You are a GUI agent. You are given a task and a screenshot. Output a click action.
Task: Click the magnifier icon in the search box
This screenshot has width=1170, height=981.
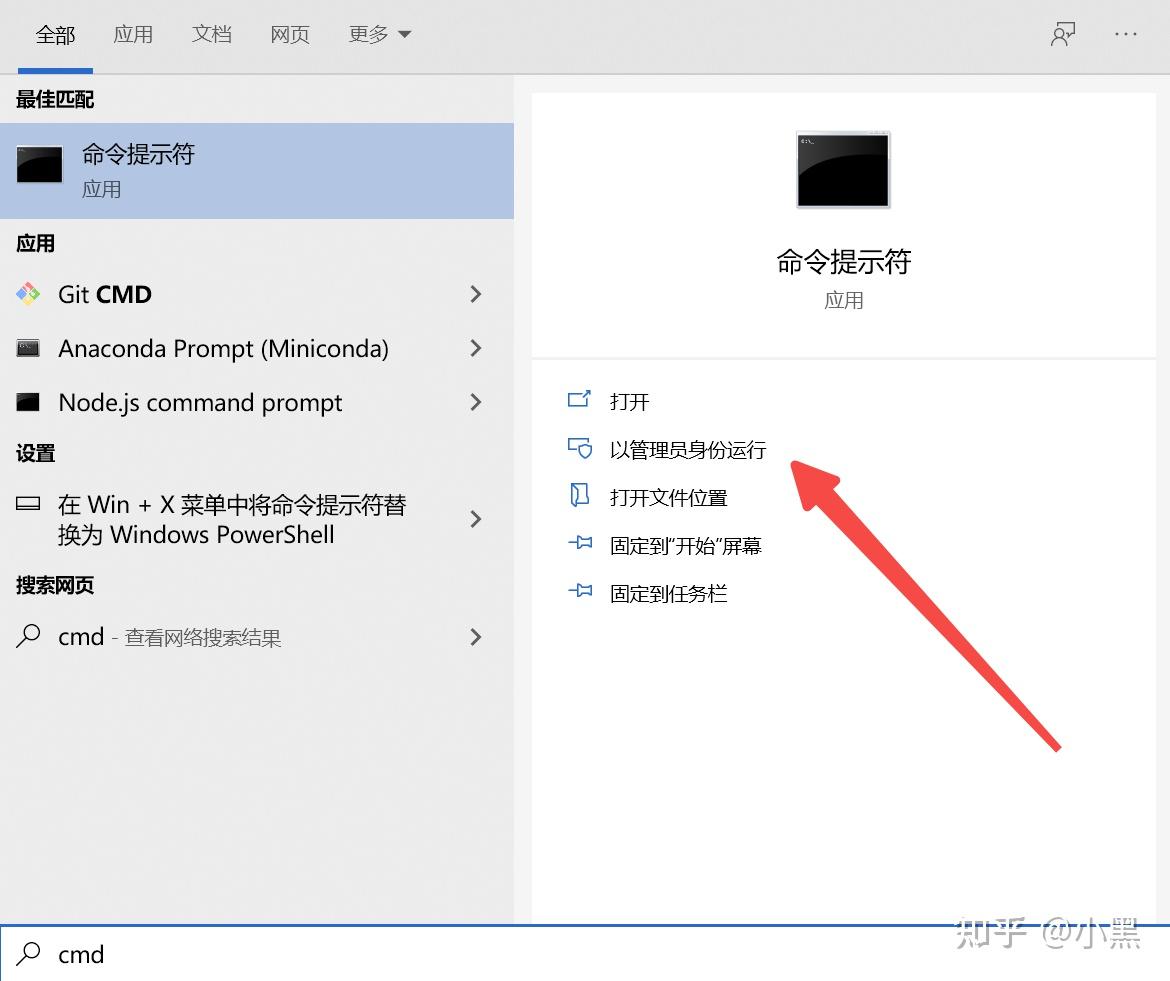coord(28,955)
